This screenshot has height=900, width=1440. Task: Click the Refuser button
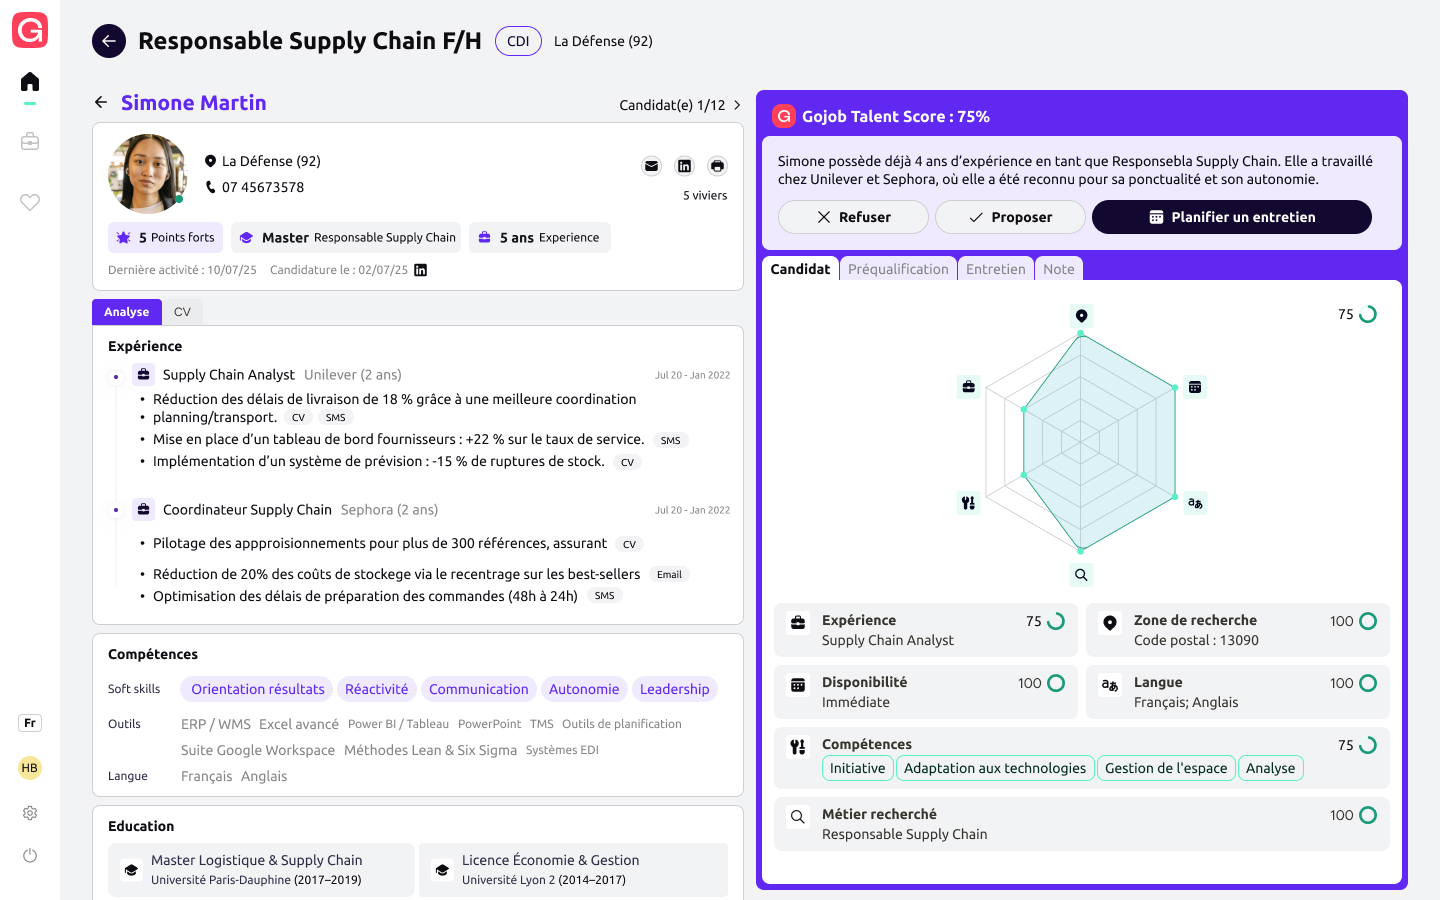coord(853,217)
